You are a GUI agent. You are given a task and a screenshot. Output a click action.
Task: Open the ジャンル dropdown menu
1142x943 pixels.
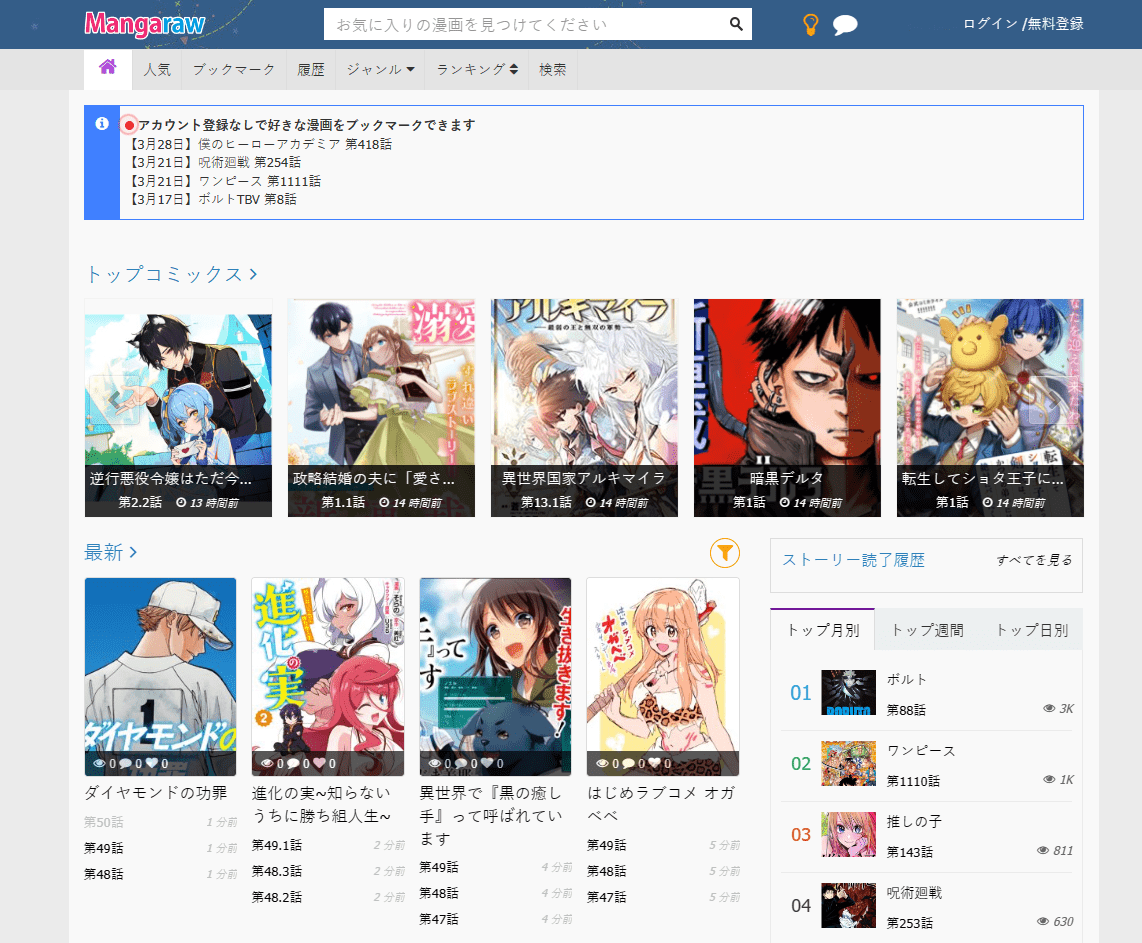pyautogui.click(x=380, y=69)
